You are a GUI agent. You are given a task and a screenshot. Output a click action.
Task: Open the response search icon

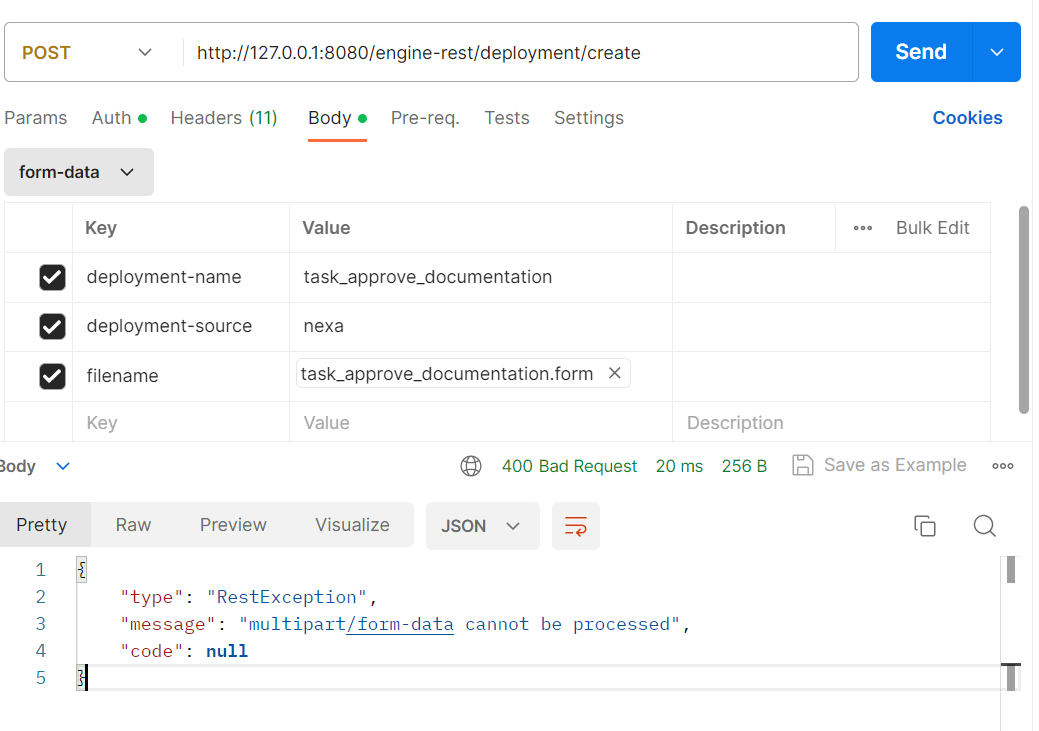[984, 525]
